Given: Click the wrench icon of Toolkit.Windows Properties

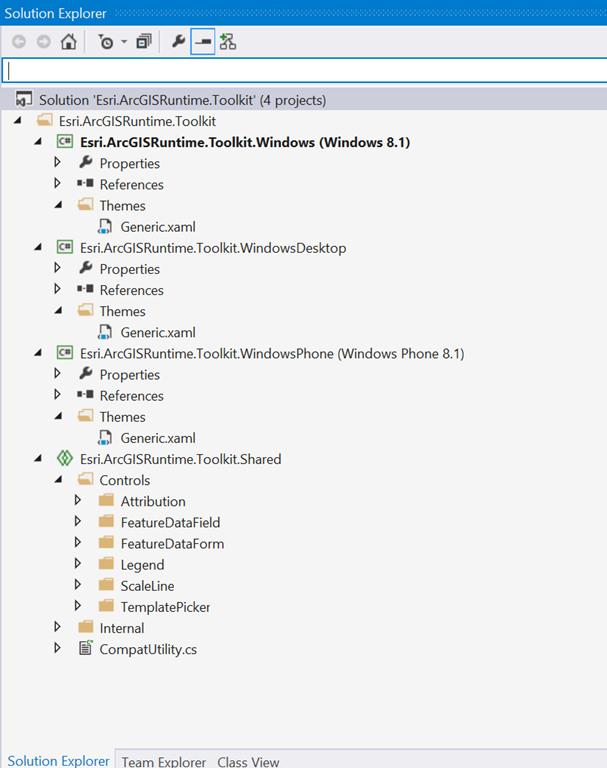Looking at the screenshot, I should click(86, 163).
